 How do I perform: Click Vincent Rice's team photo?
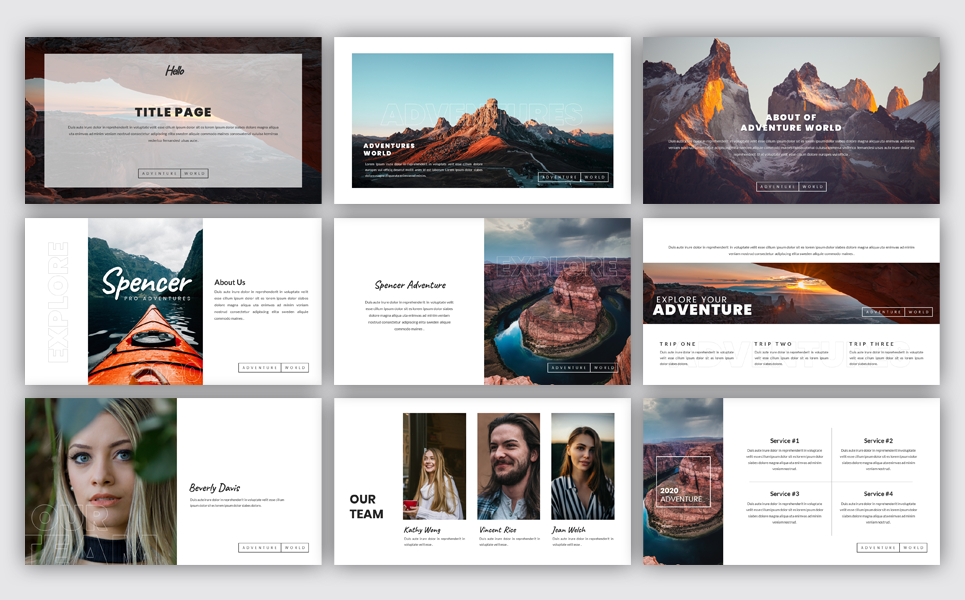[508, 466]
